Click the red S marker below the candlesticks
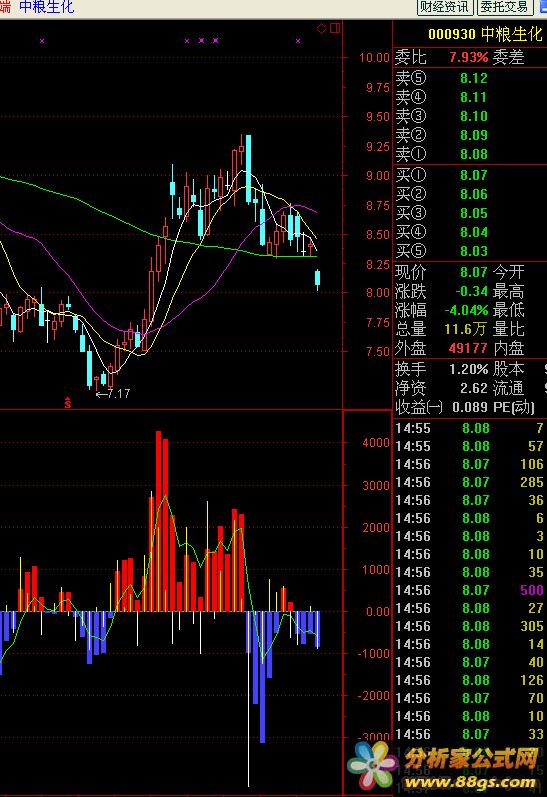This screenshot has height=797, width=547. click(68, 403)
